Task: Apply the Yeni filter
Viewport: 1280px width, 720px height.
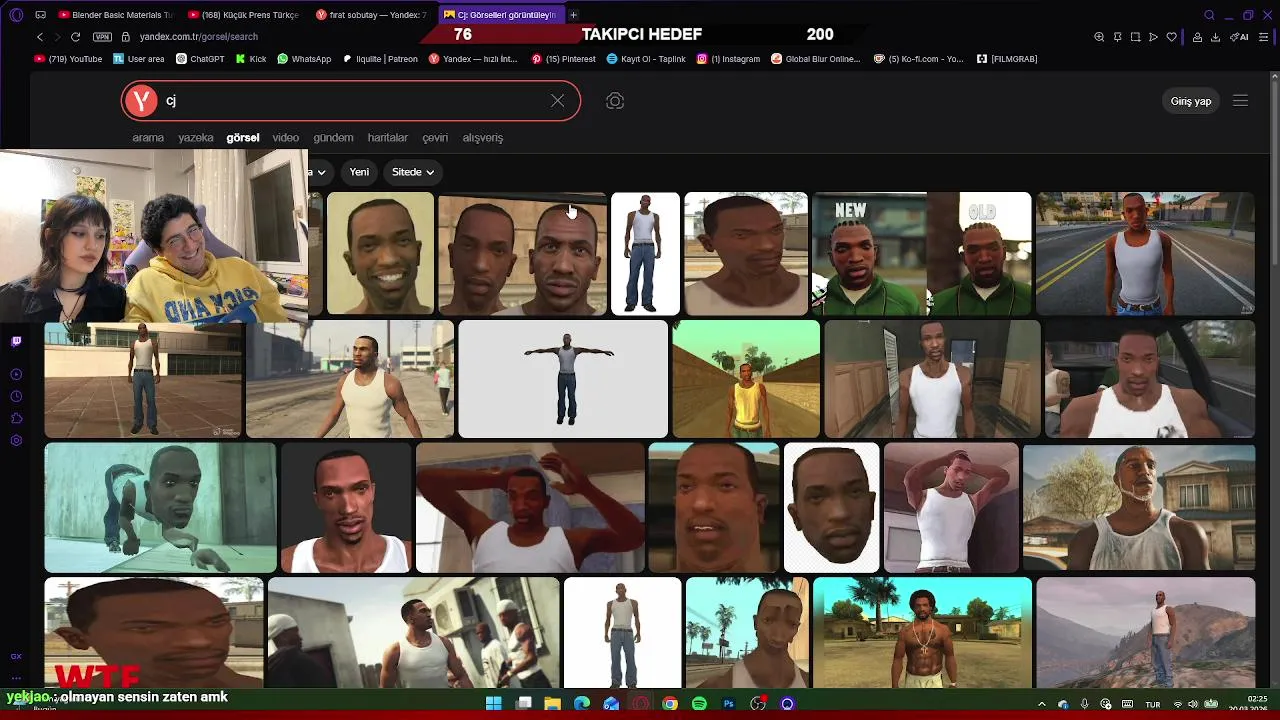Action: click(x=359, y=172)
